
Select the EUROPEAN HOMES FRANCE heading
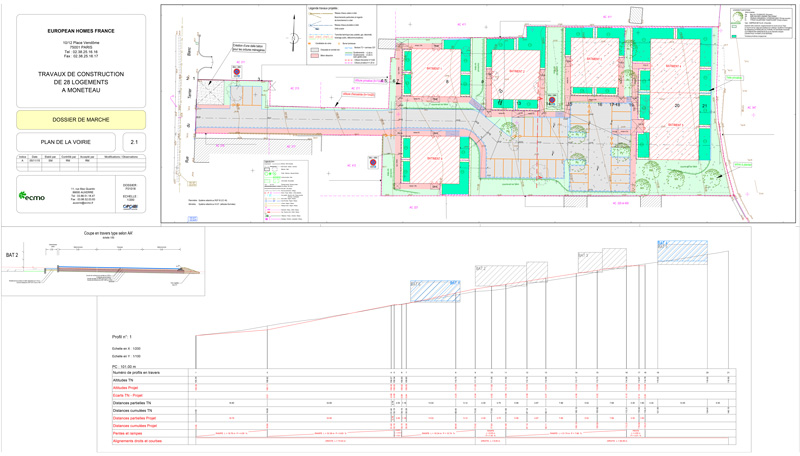click(x=80, y=32)
